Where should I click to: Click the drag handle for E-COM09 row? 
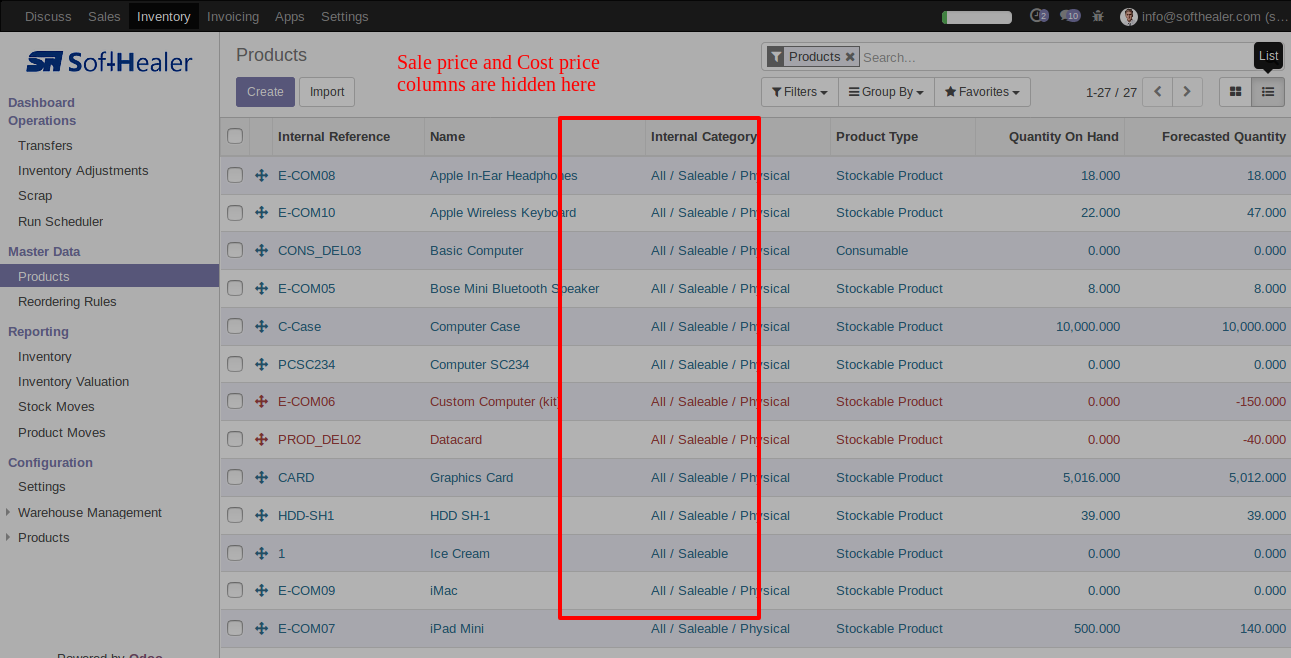pos(261,591)
